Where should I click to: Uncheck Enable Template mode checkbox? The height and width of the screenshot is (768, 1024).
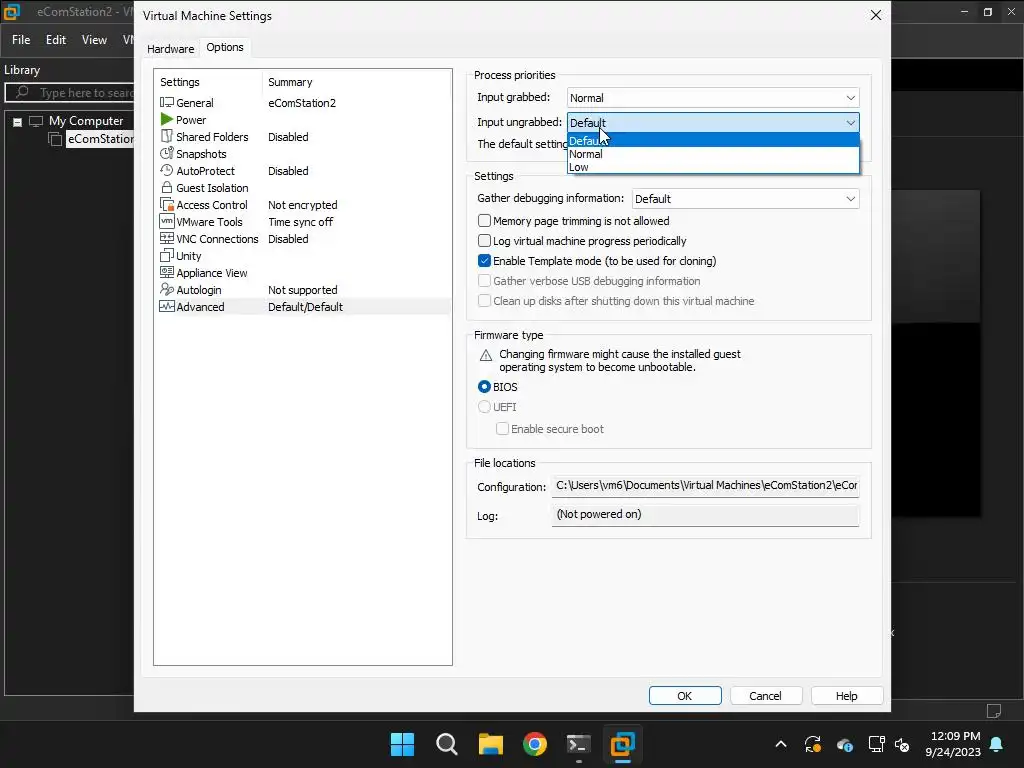[x=485, y=261]
